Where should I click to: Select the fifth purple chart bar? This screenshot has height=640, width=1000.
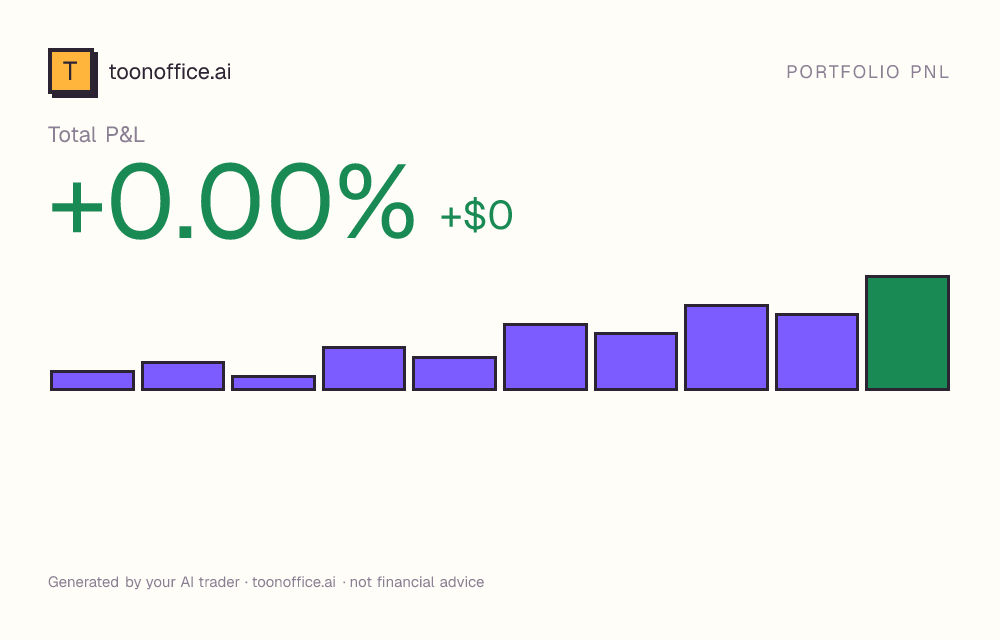pyautogui.click(x=455, y=374)
